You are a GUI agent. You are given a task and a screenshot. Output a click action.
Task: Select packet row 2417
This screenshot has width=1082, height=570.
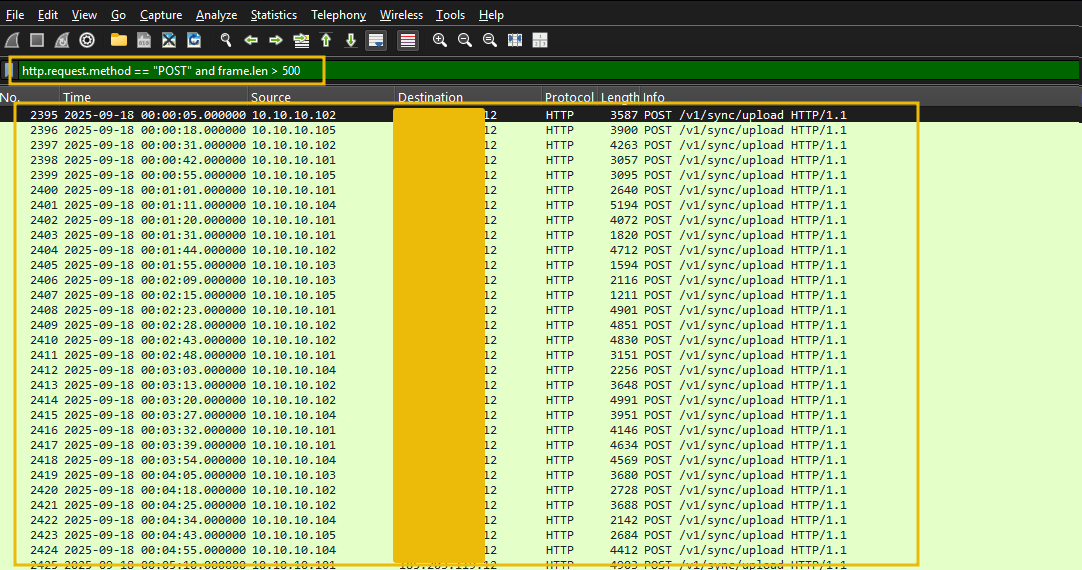(x=540, y=445)
